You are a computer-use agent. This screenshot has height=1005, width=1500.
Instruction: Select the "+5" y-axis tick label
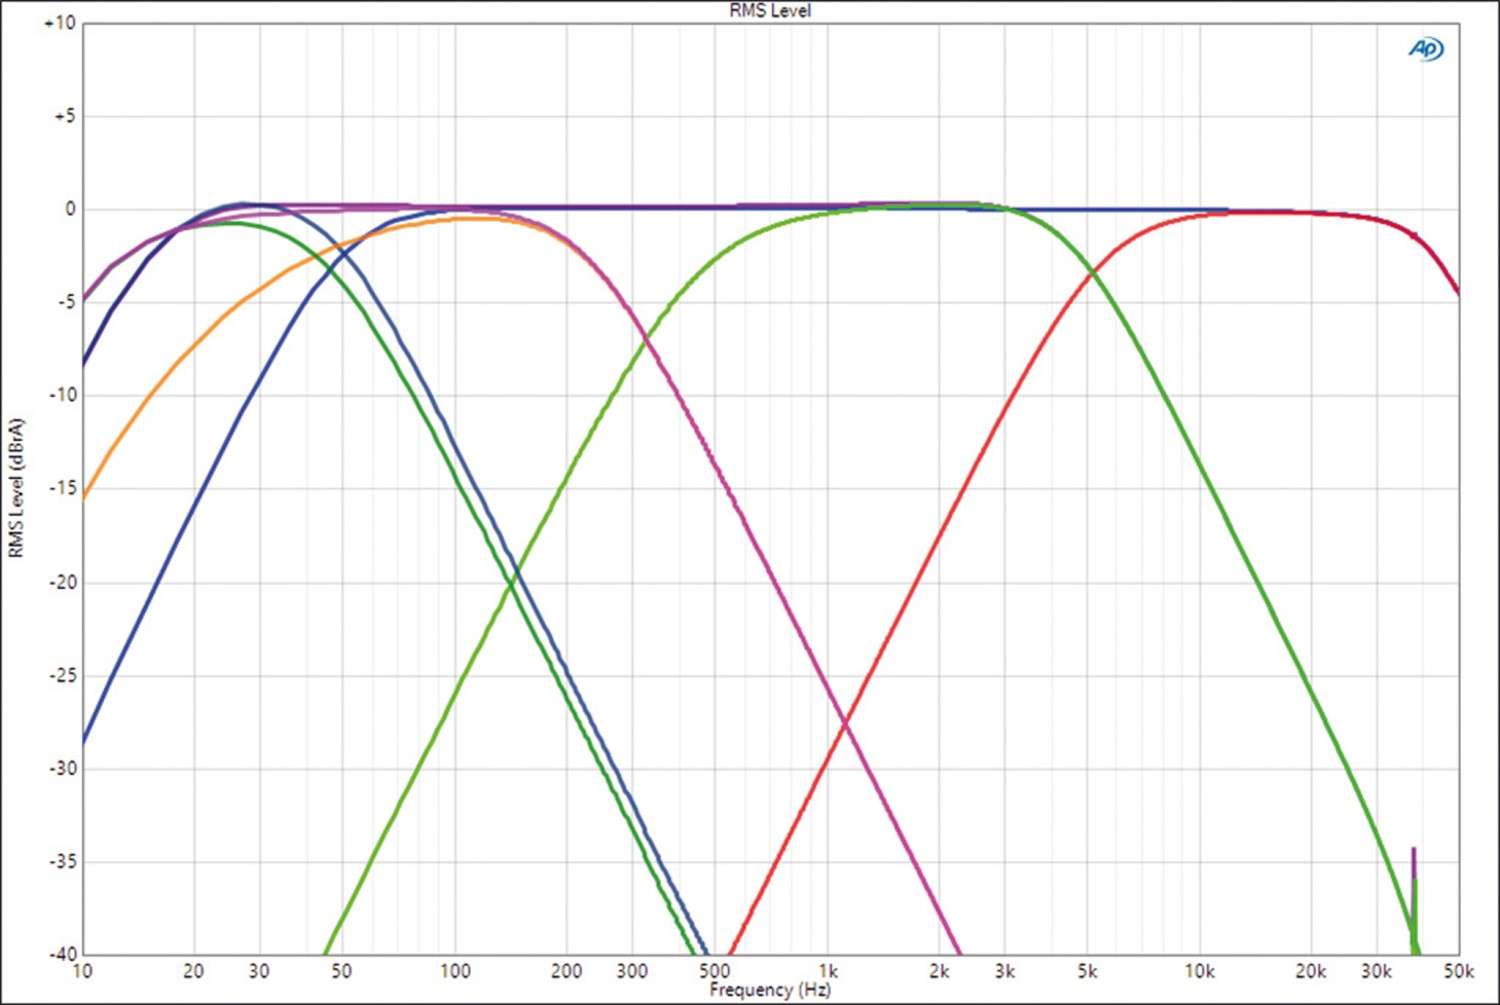click(x=63, y=116)
